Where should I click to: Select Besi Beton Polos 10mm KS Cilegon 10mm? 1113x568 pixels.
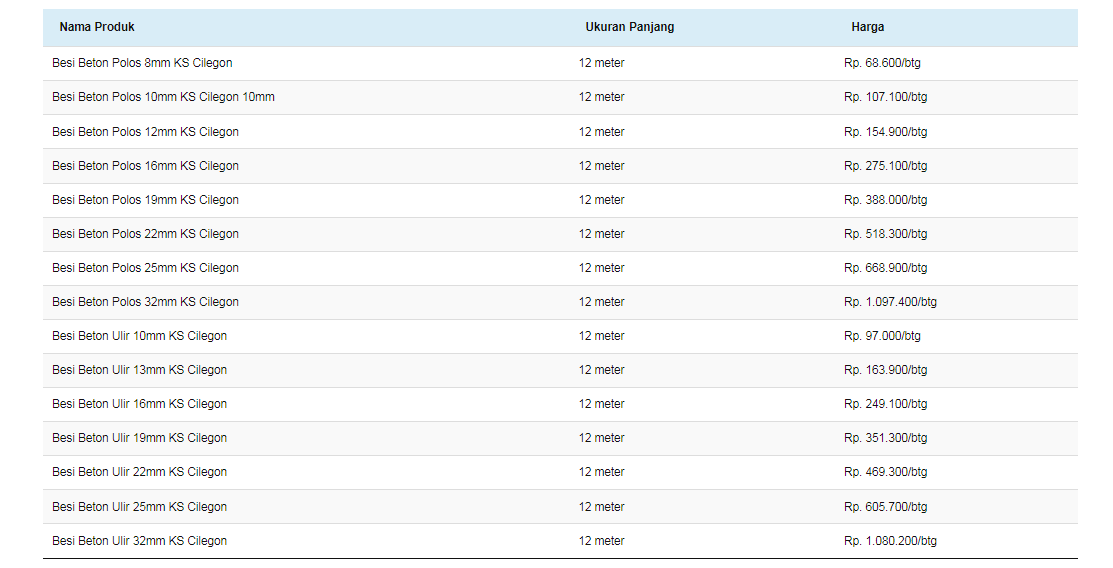[x=163, y=97]
